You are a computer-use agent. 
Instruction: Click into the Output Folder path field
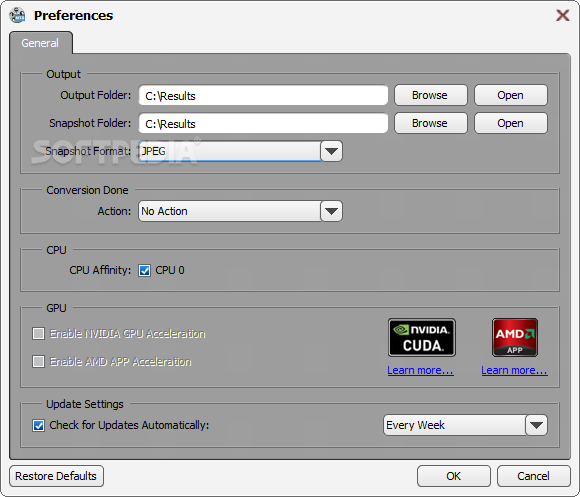point(263,95)
